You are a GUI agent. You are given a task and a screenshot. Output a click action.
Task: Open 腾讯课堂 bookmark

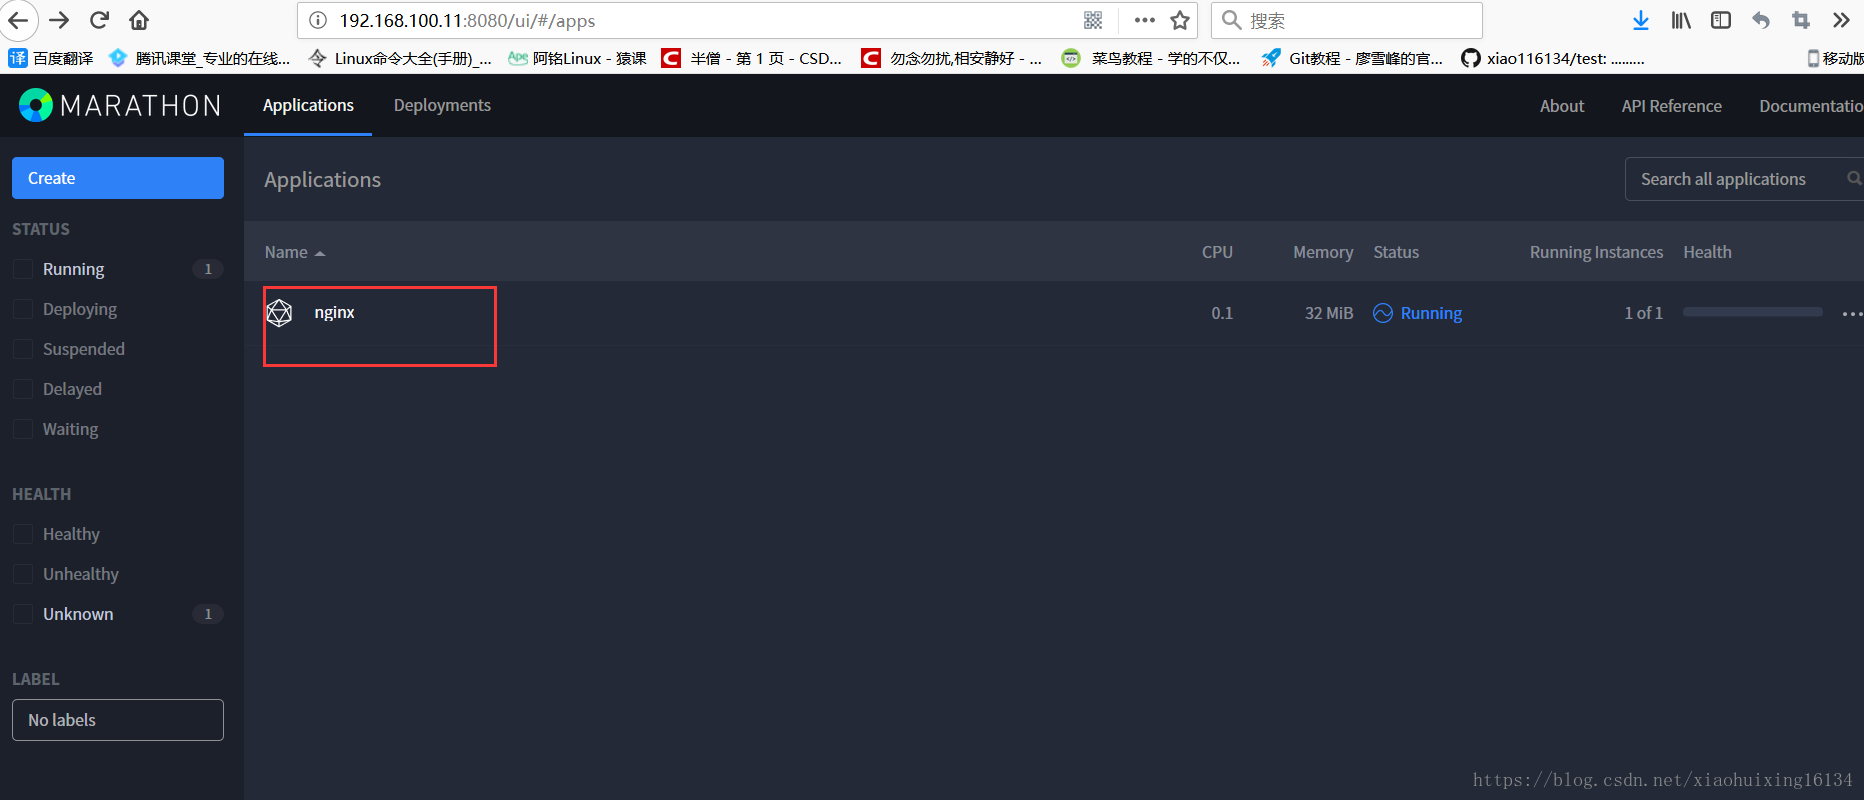click(200, 58)
